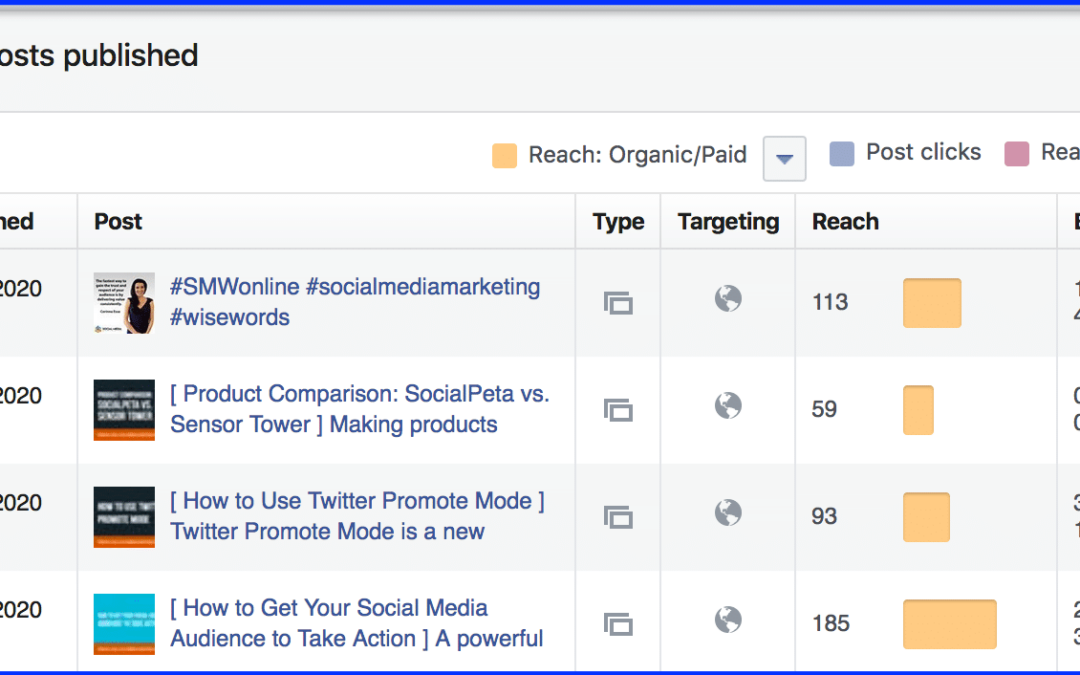Click the orange reach bar beside 113
Image resolution: width=1080 pixels, height=675 pixels.
point(932,303)
